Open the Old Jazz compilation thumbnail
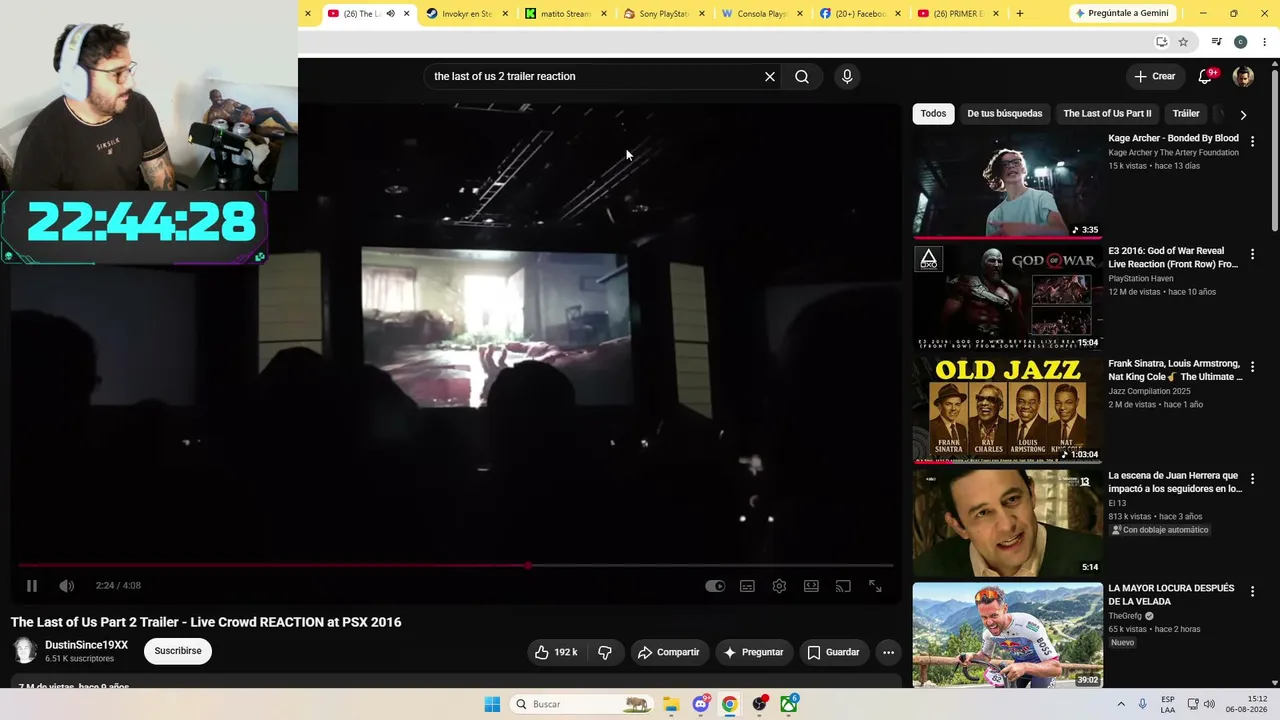 coord(1007,411)
